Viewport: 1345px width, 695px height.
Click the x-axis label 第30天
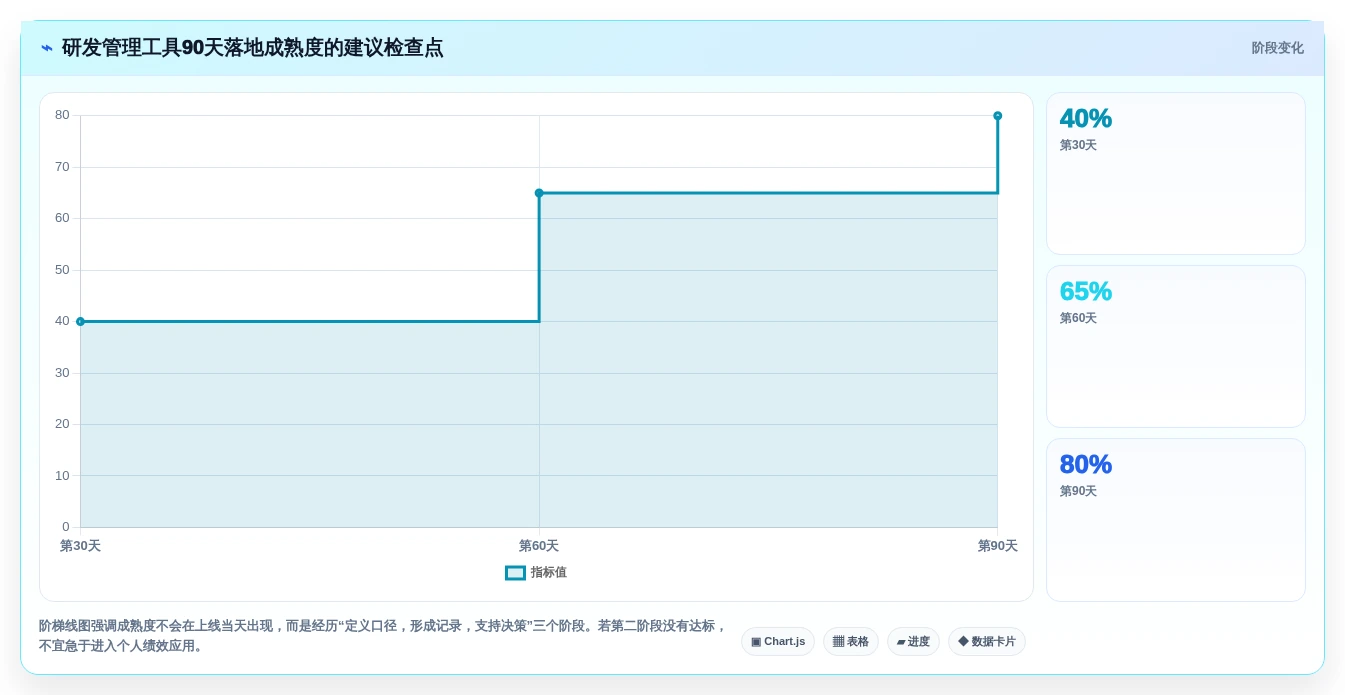80,546
